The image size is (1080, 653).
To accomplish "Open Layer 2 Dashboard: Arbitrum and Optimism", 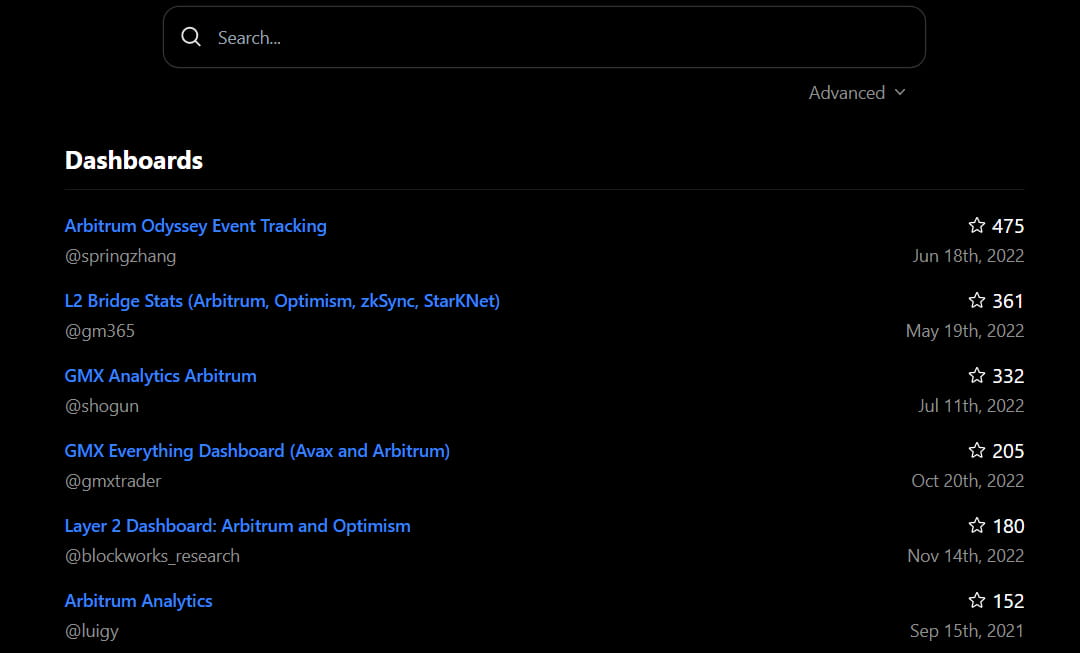I will [x=238, y=526].
